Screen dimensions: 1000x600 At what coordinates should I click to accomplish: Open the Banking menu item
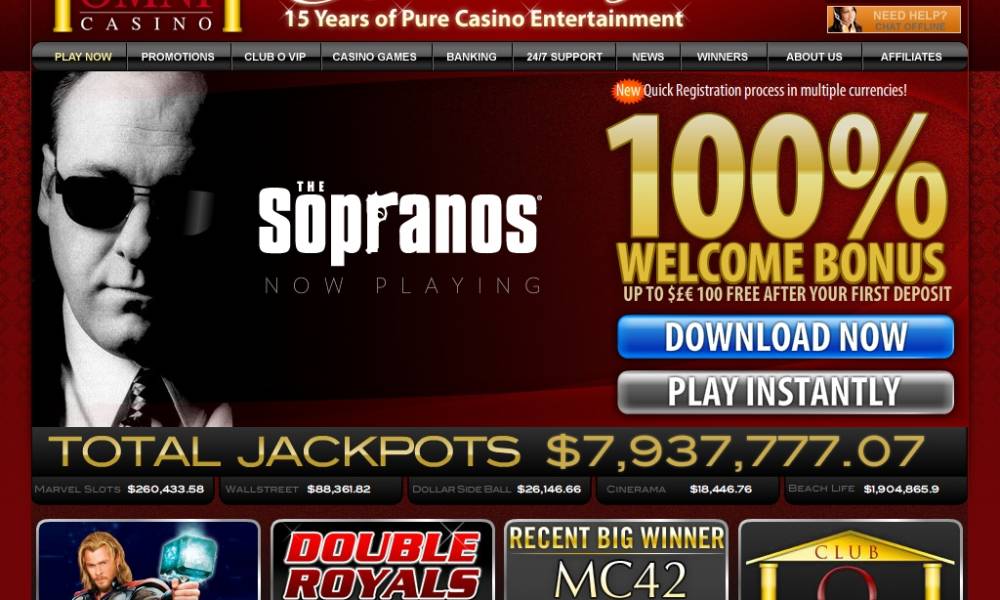pyautogui.click(x=471, y=57)
